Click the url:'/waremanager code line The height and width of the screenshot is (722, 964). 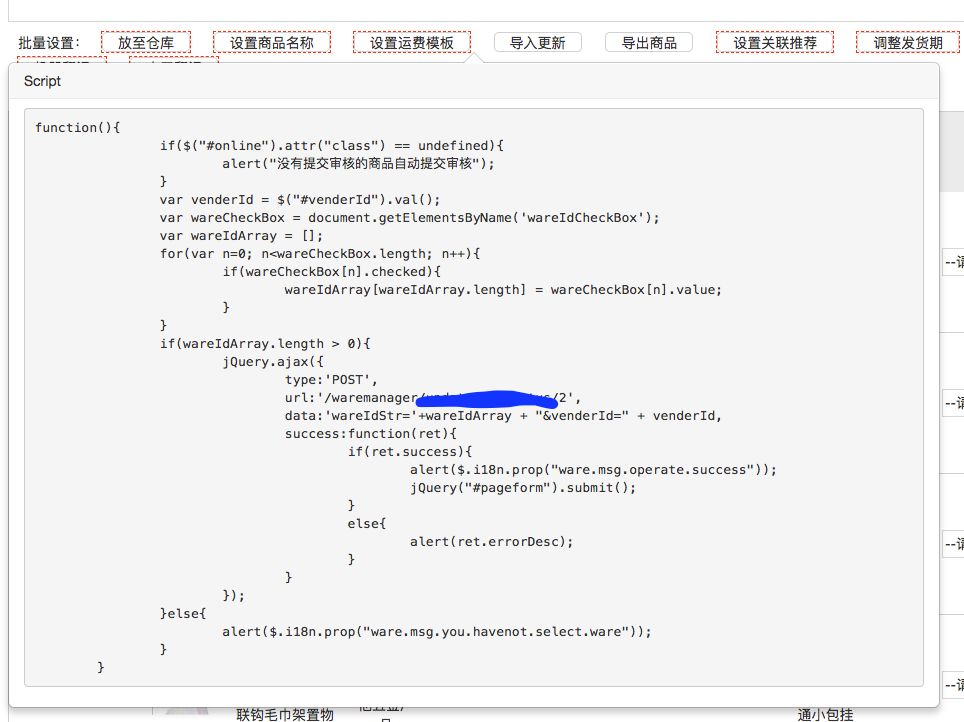coord(432,398)
